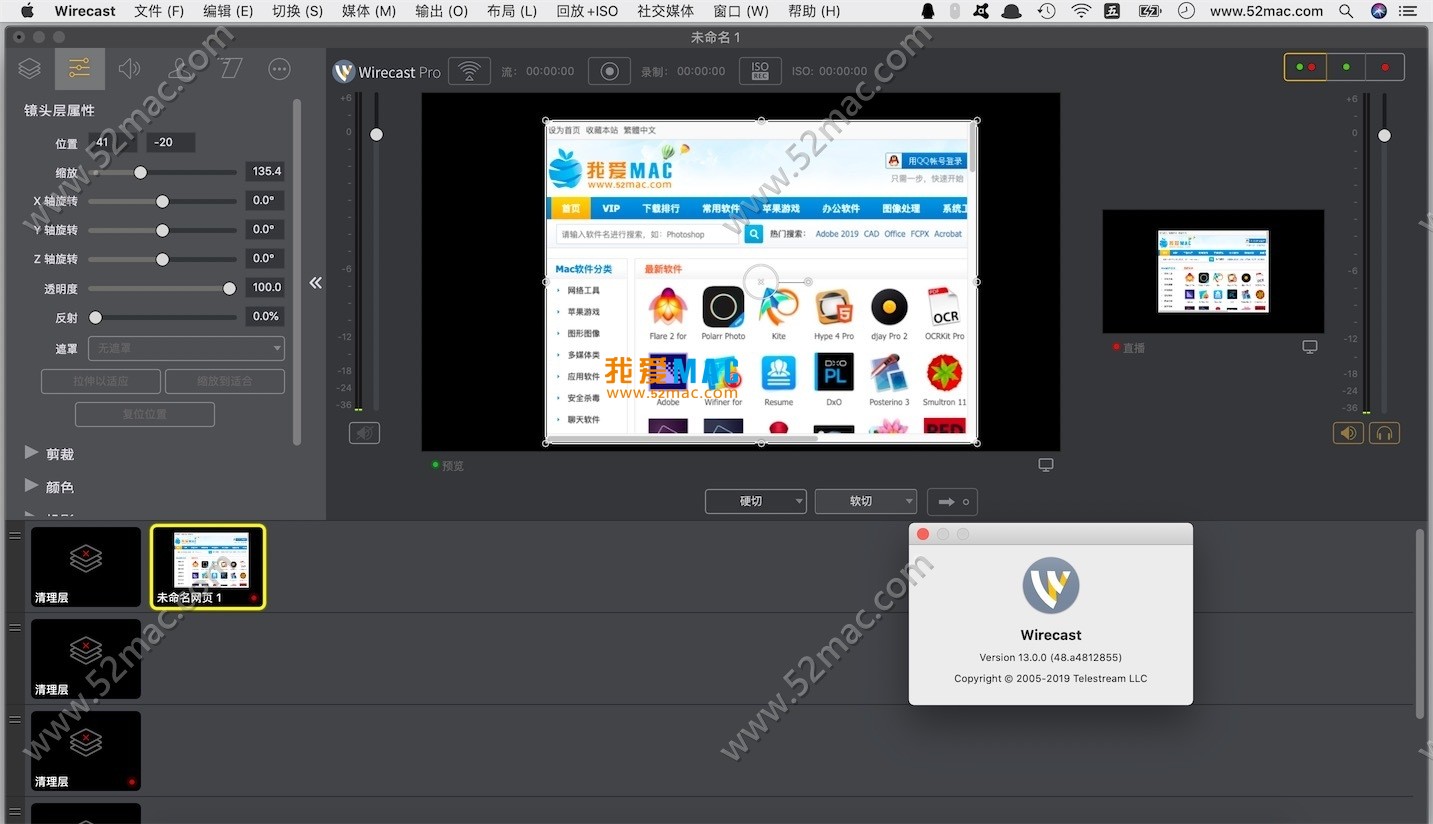Adjust the 反射 slider
This screenshot has width=1433, height=824.
tap(162, 317)
